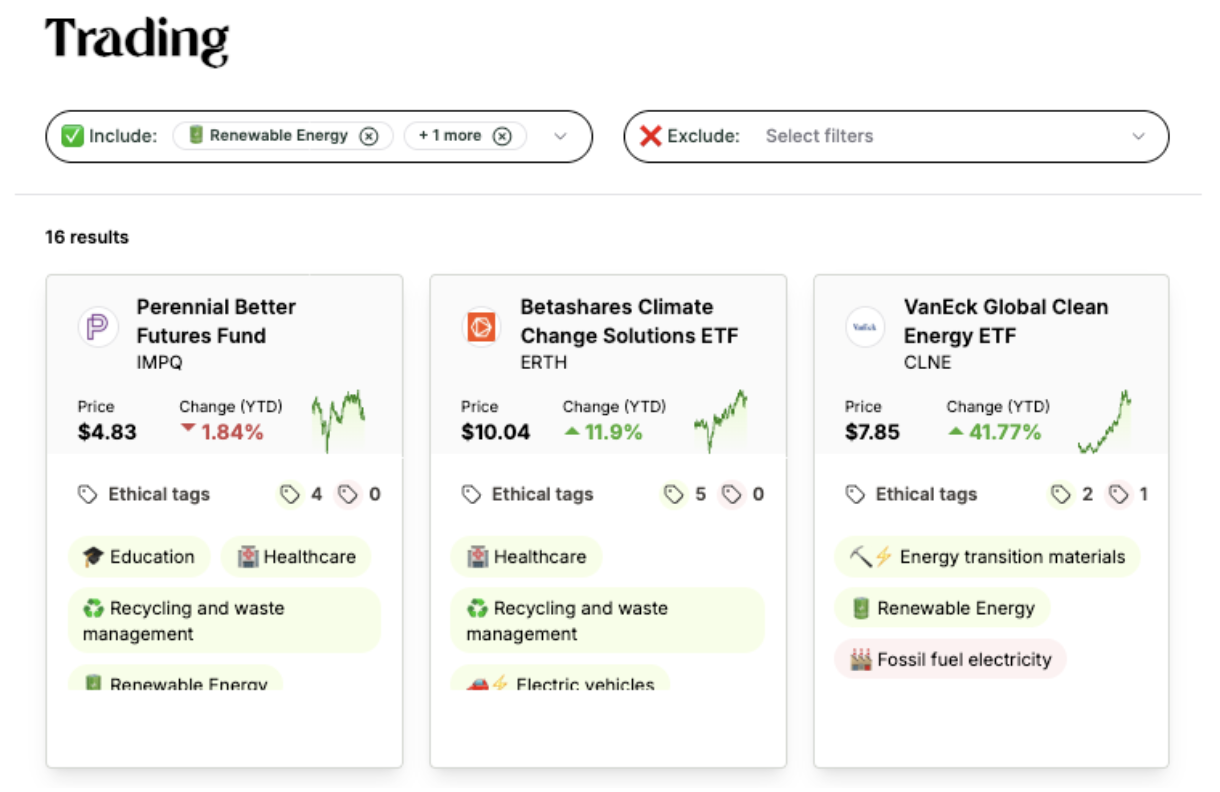Image resolution: width=1220 pixels, height=792 pixels.
Task: Click the green positive tag icon for CLNE
Action: point(1060,494)
